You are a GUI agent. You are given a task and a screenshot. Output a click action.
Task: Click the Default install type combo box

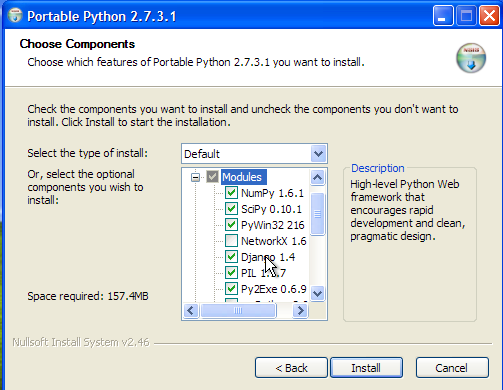(x=254, y=154)
